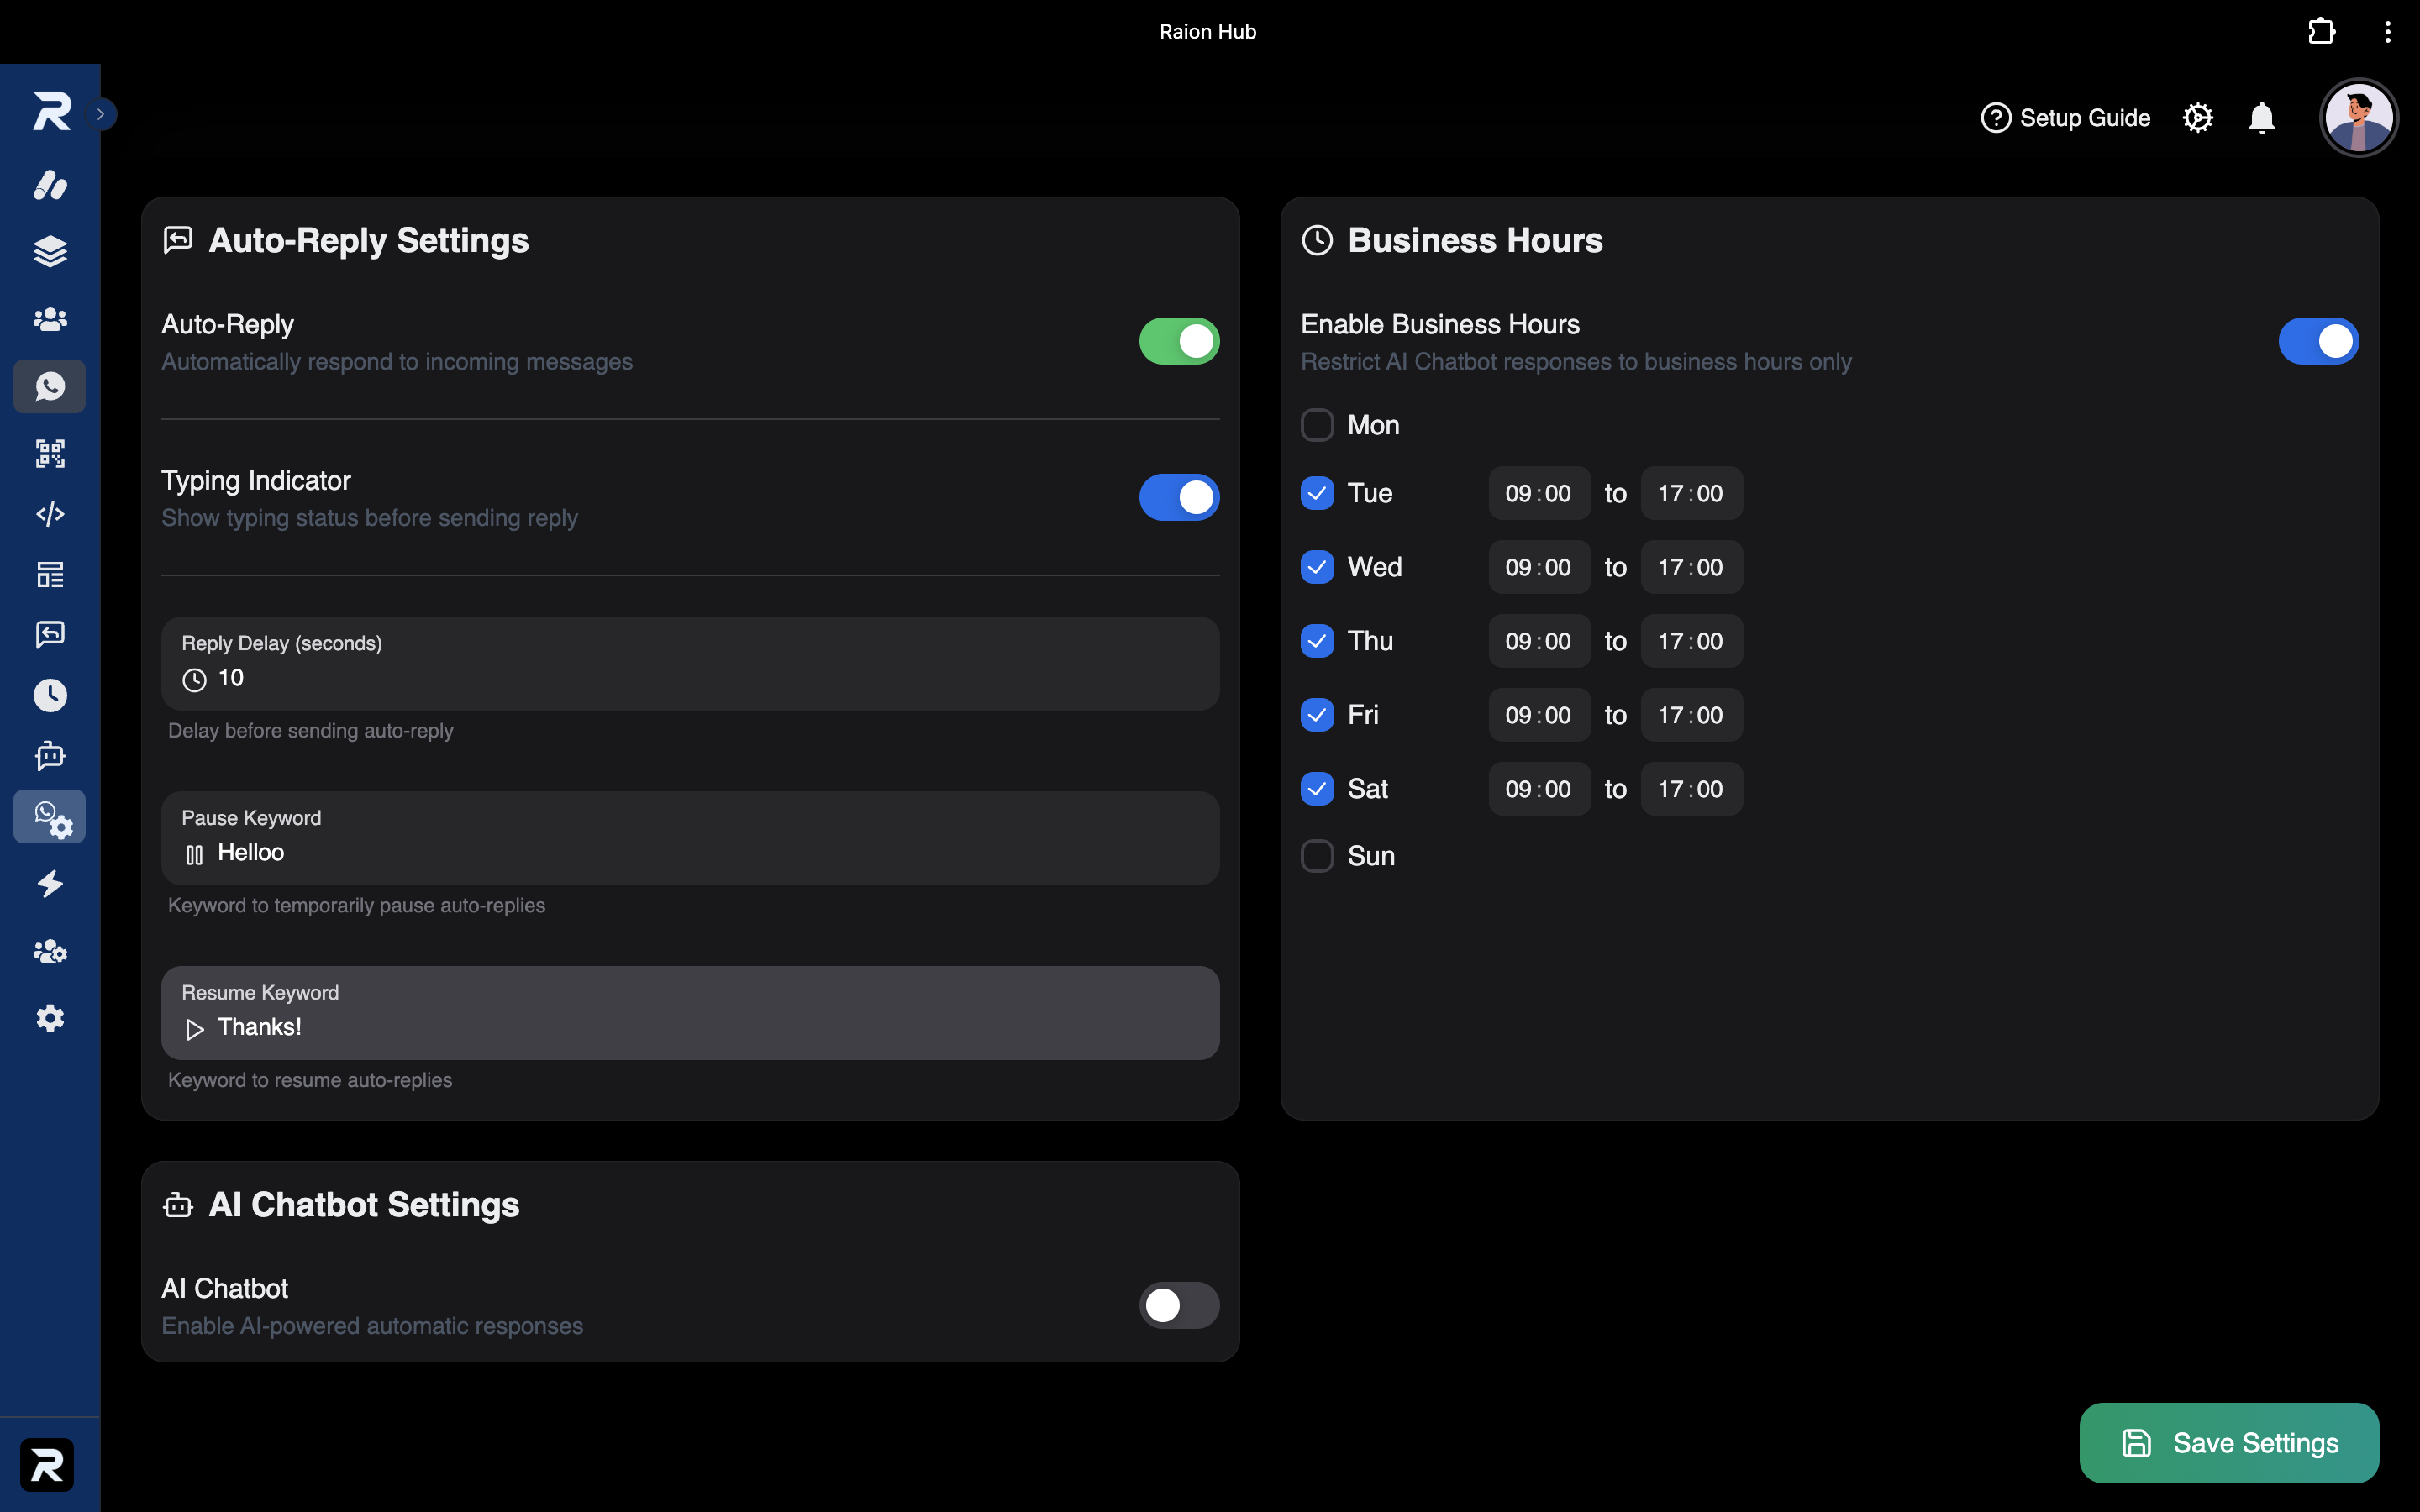Open the Setup Guide link

pos(2065,118)
